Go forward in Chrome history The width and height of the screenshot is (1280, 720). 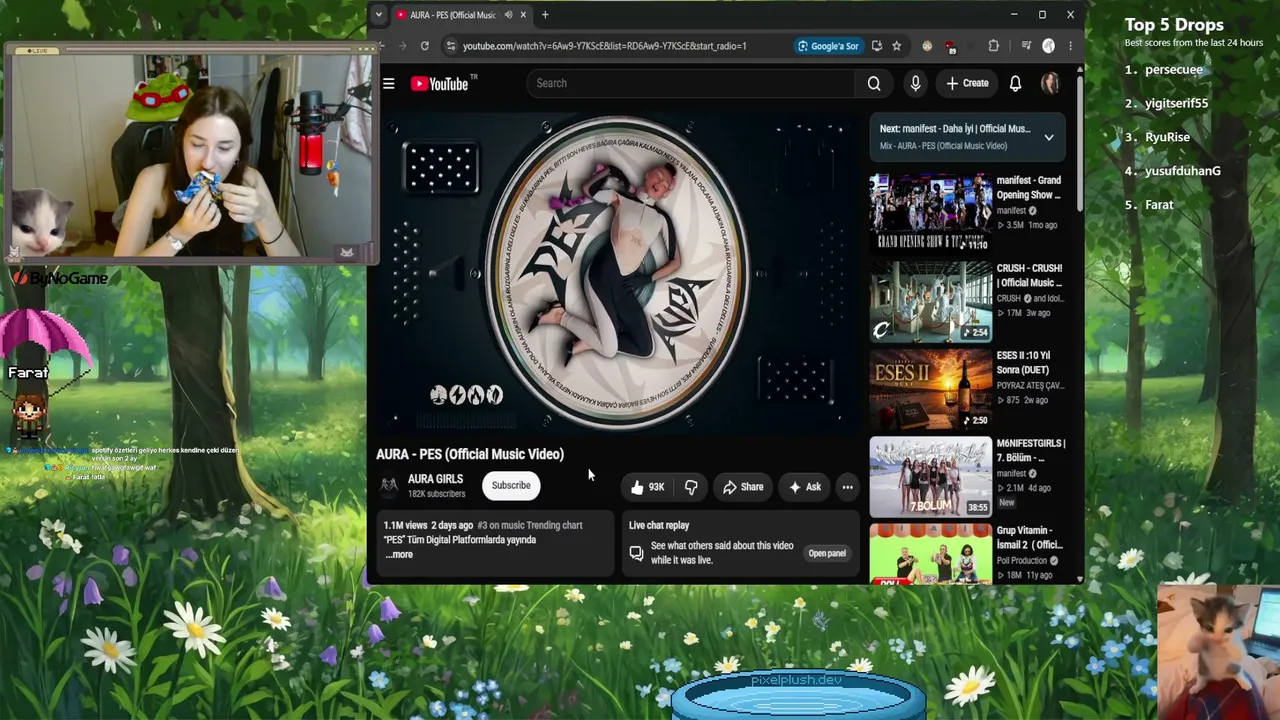click(403, 46)
